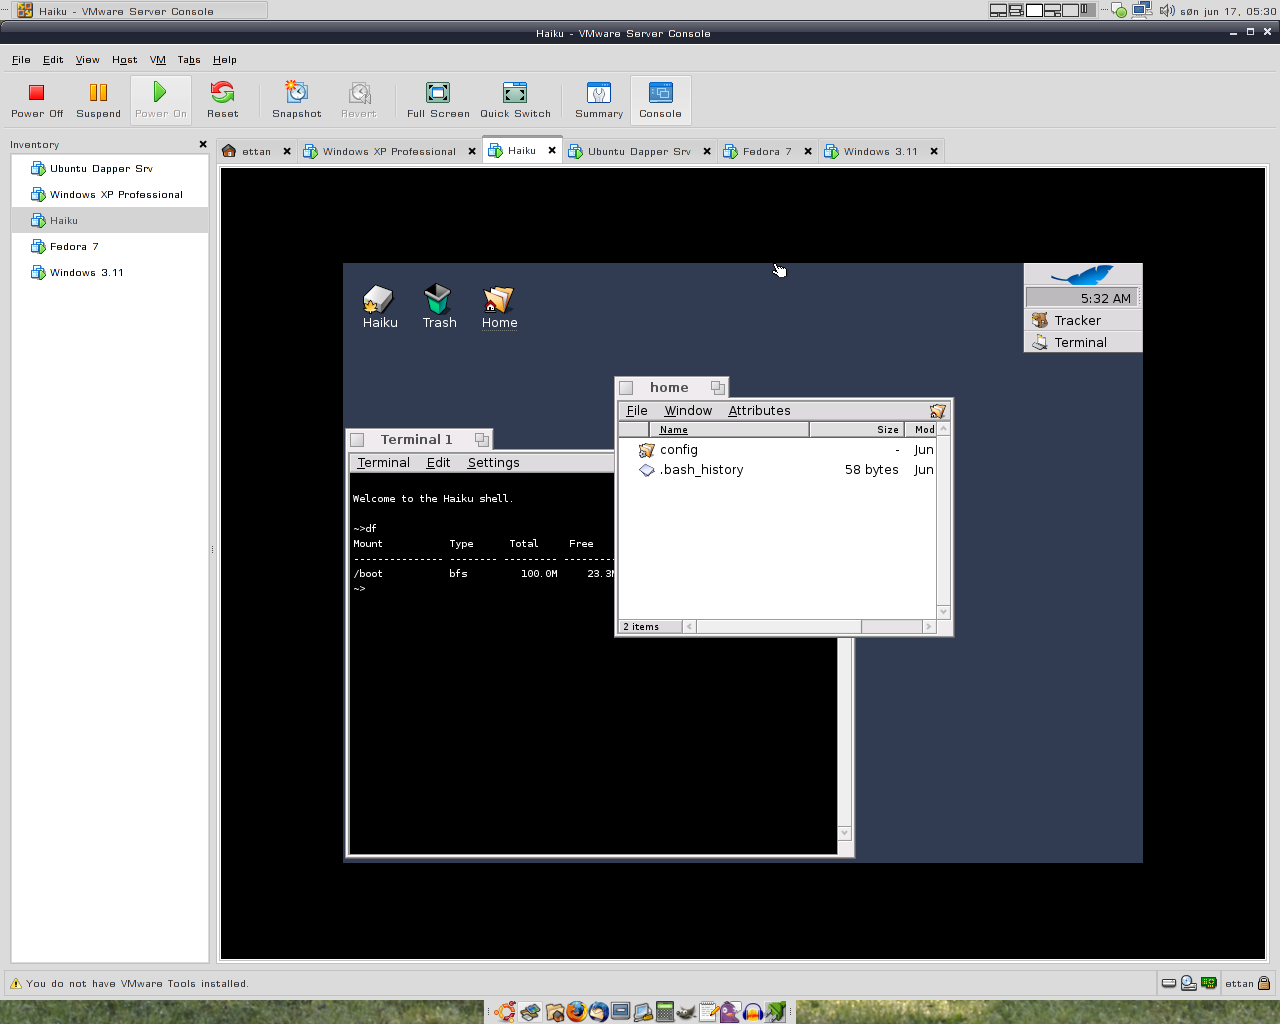Open the text editor notepad dock icon
Viewport: 1280px width, 1024px height.
(x=709, y=1011)
